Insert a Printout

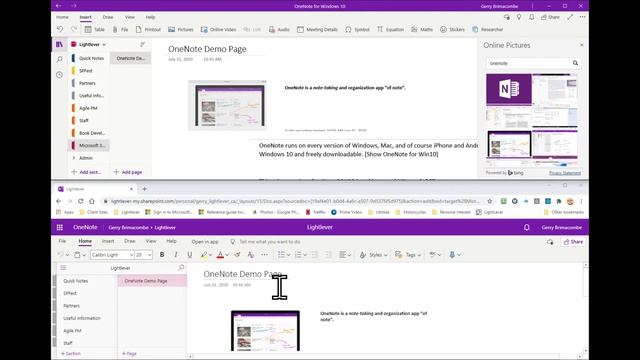pos(148,29)
